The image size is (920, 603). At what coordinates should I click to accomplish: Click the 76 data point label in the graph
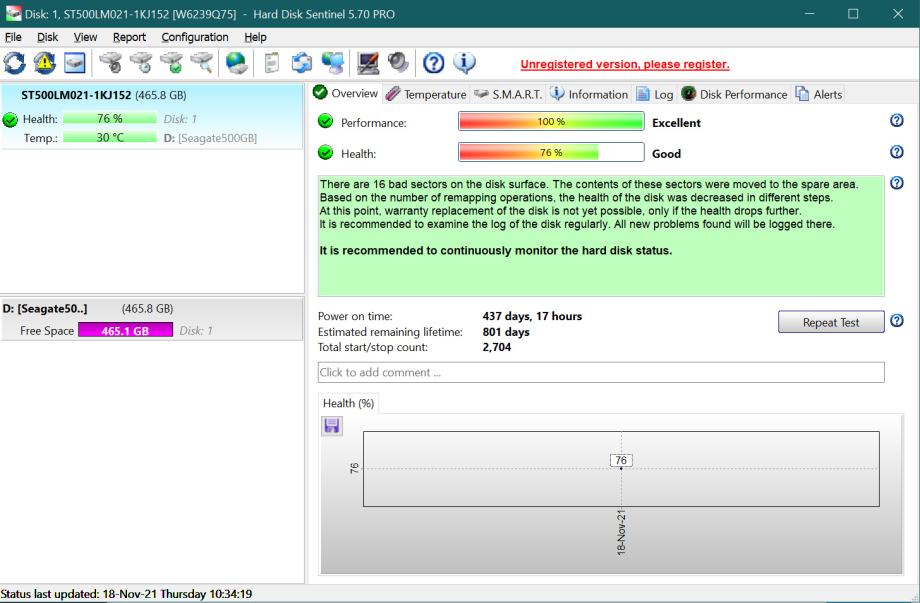pyautogui.click(x=621, y=460)
